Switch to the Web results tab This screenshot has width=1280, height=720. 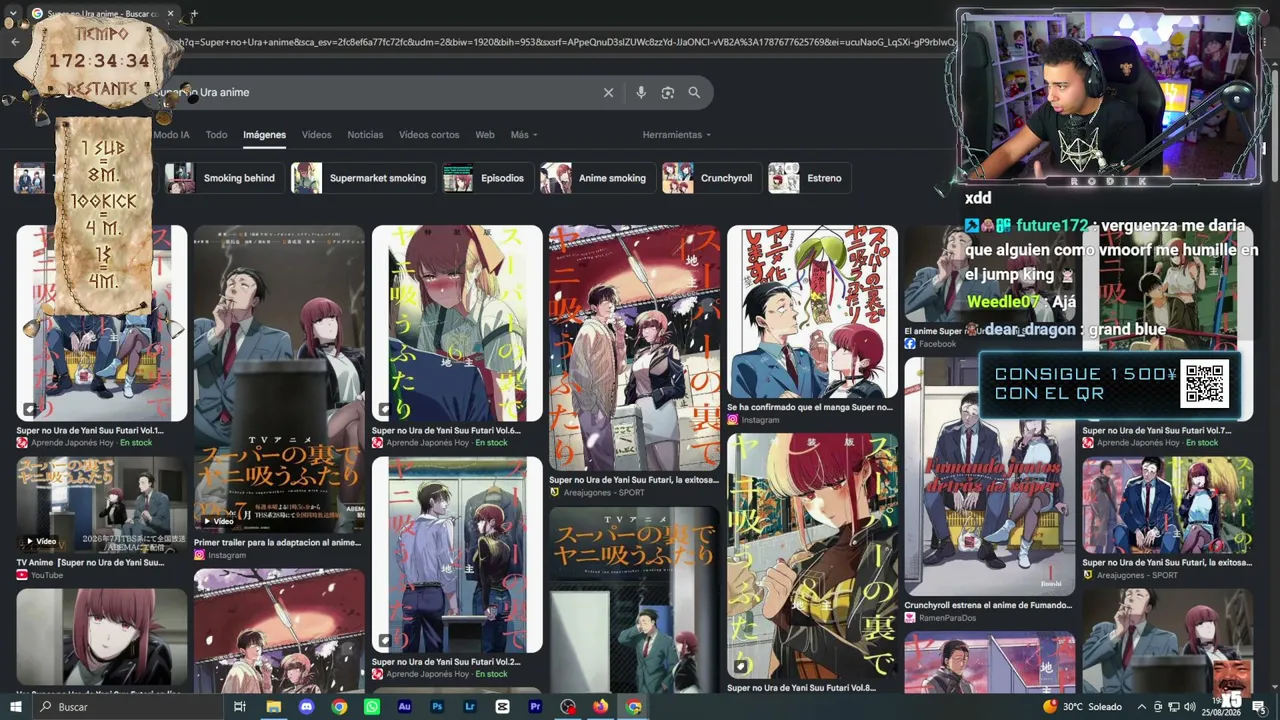(x=485, y=135)
